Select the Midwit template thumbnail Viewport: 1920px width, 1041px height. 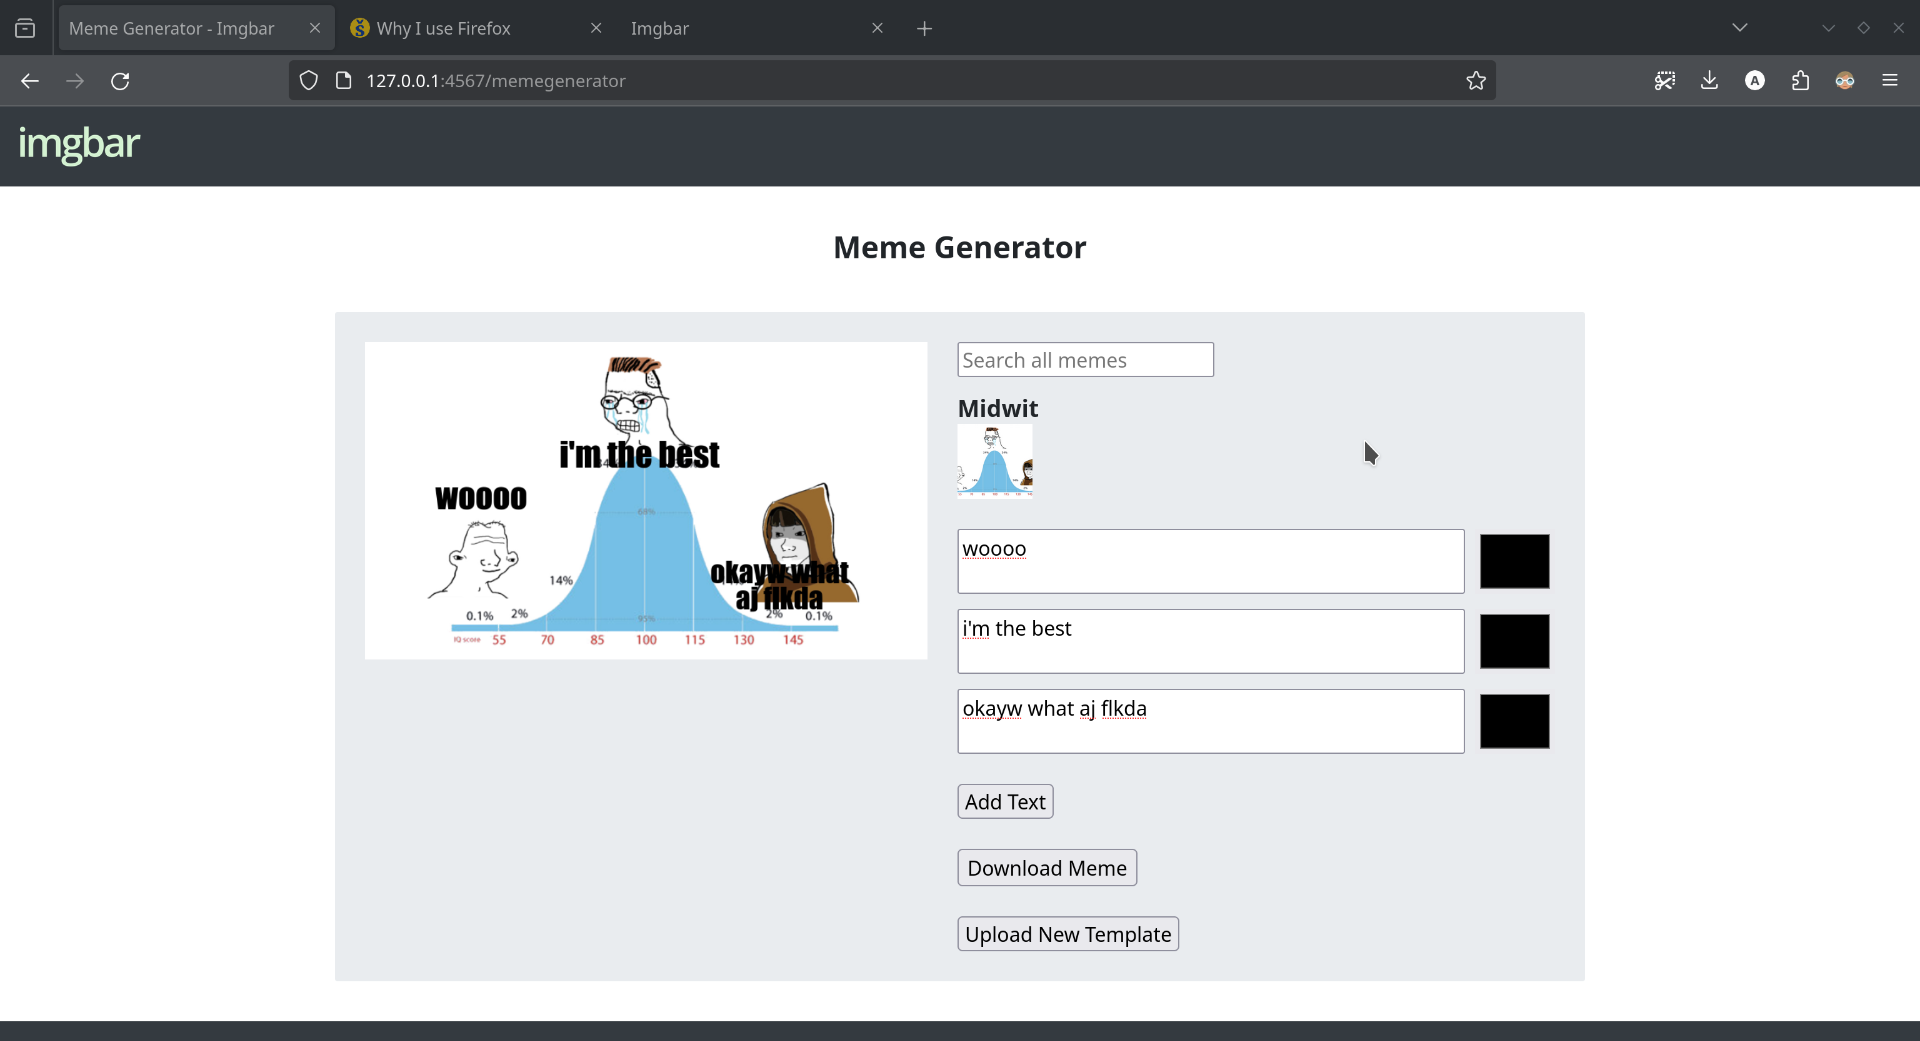995,460
